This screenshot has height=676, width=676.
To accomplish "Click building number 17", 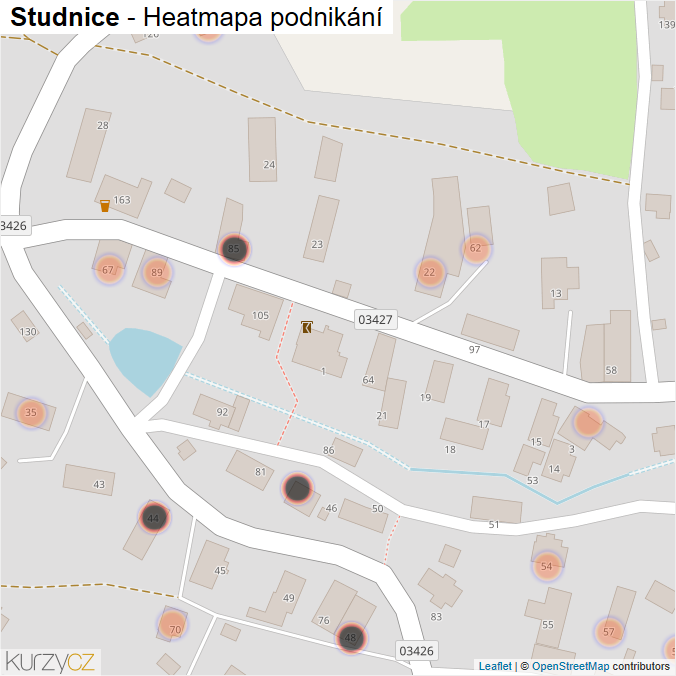I will 484,425.
